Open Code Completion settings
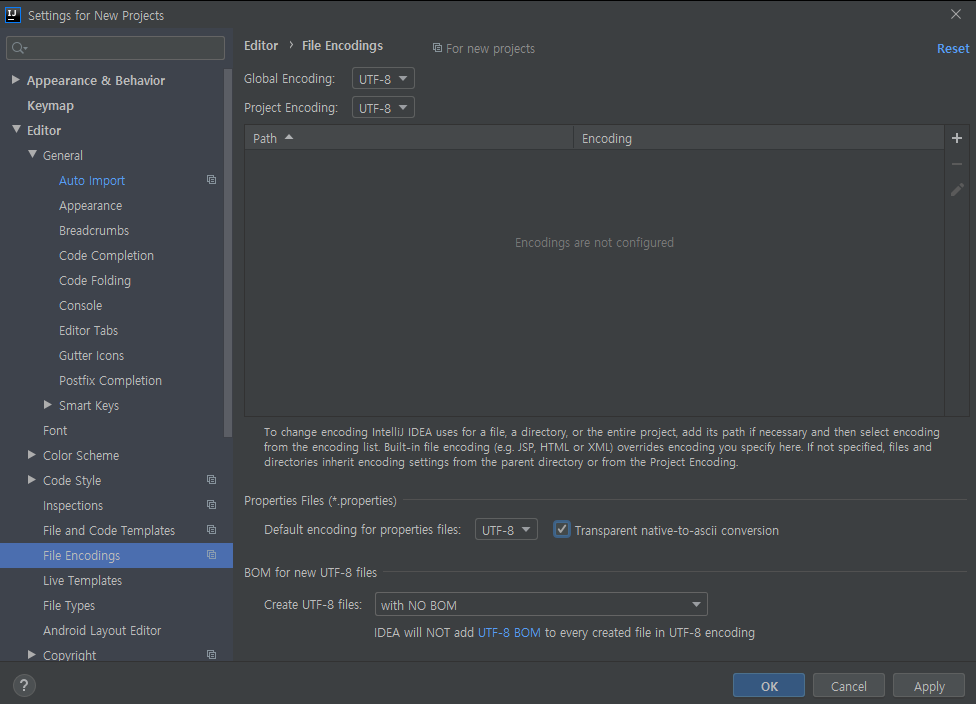Screen dimensions: 976x704 coord(106,256)
